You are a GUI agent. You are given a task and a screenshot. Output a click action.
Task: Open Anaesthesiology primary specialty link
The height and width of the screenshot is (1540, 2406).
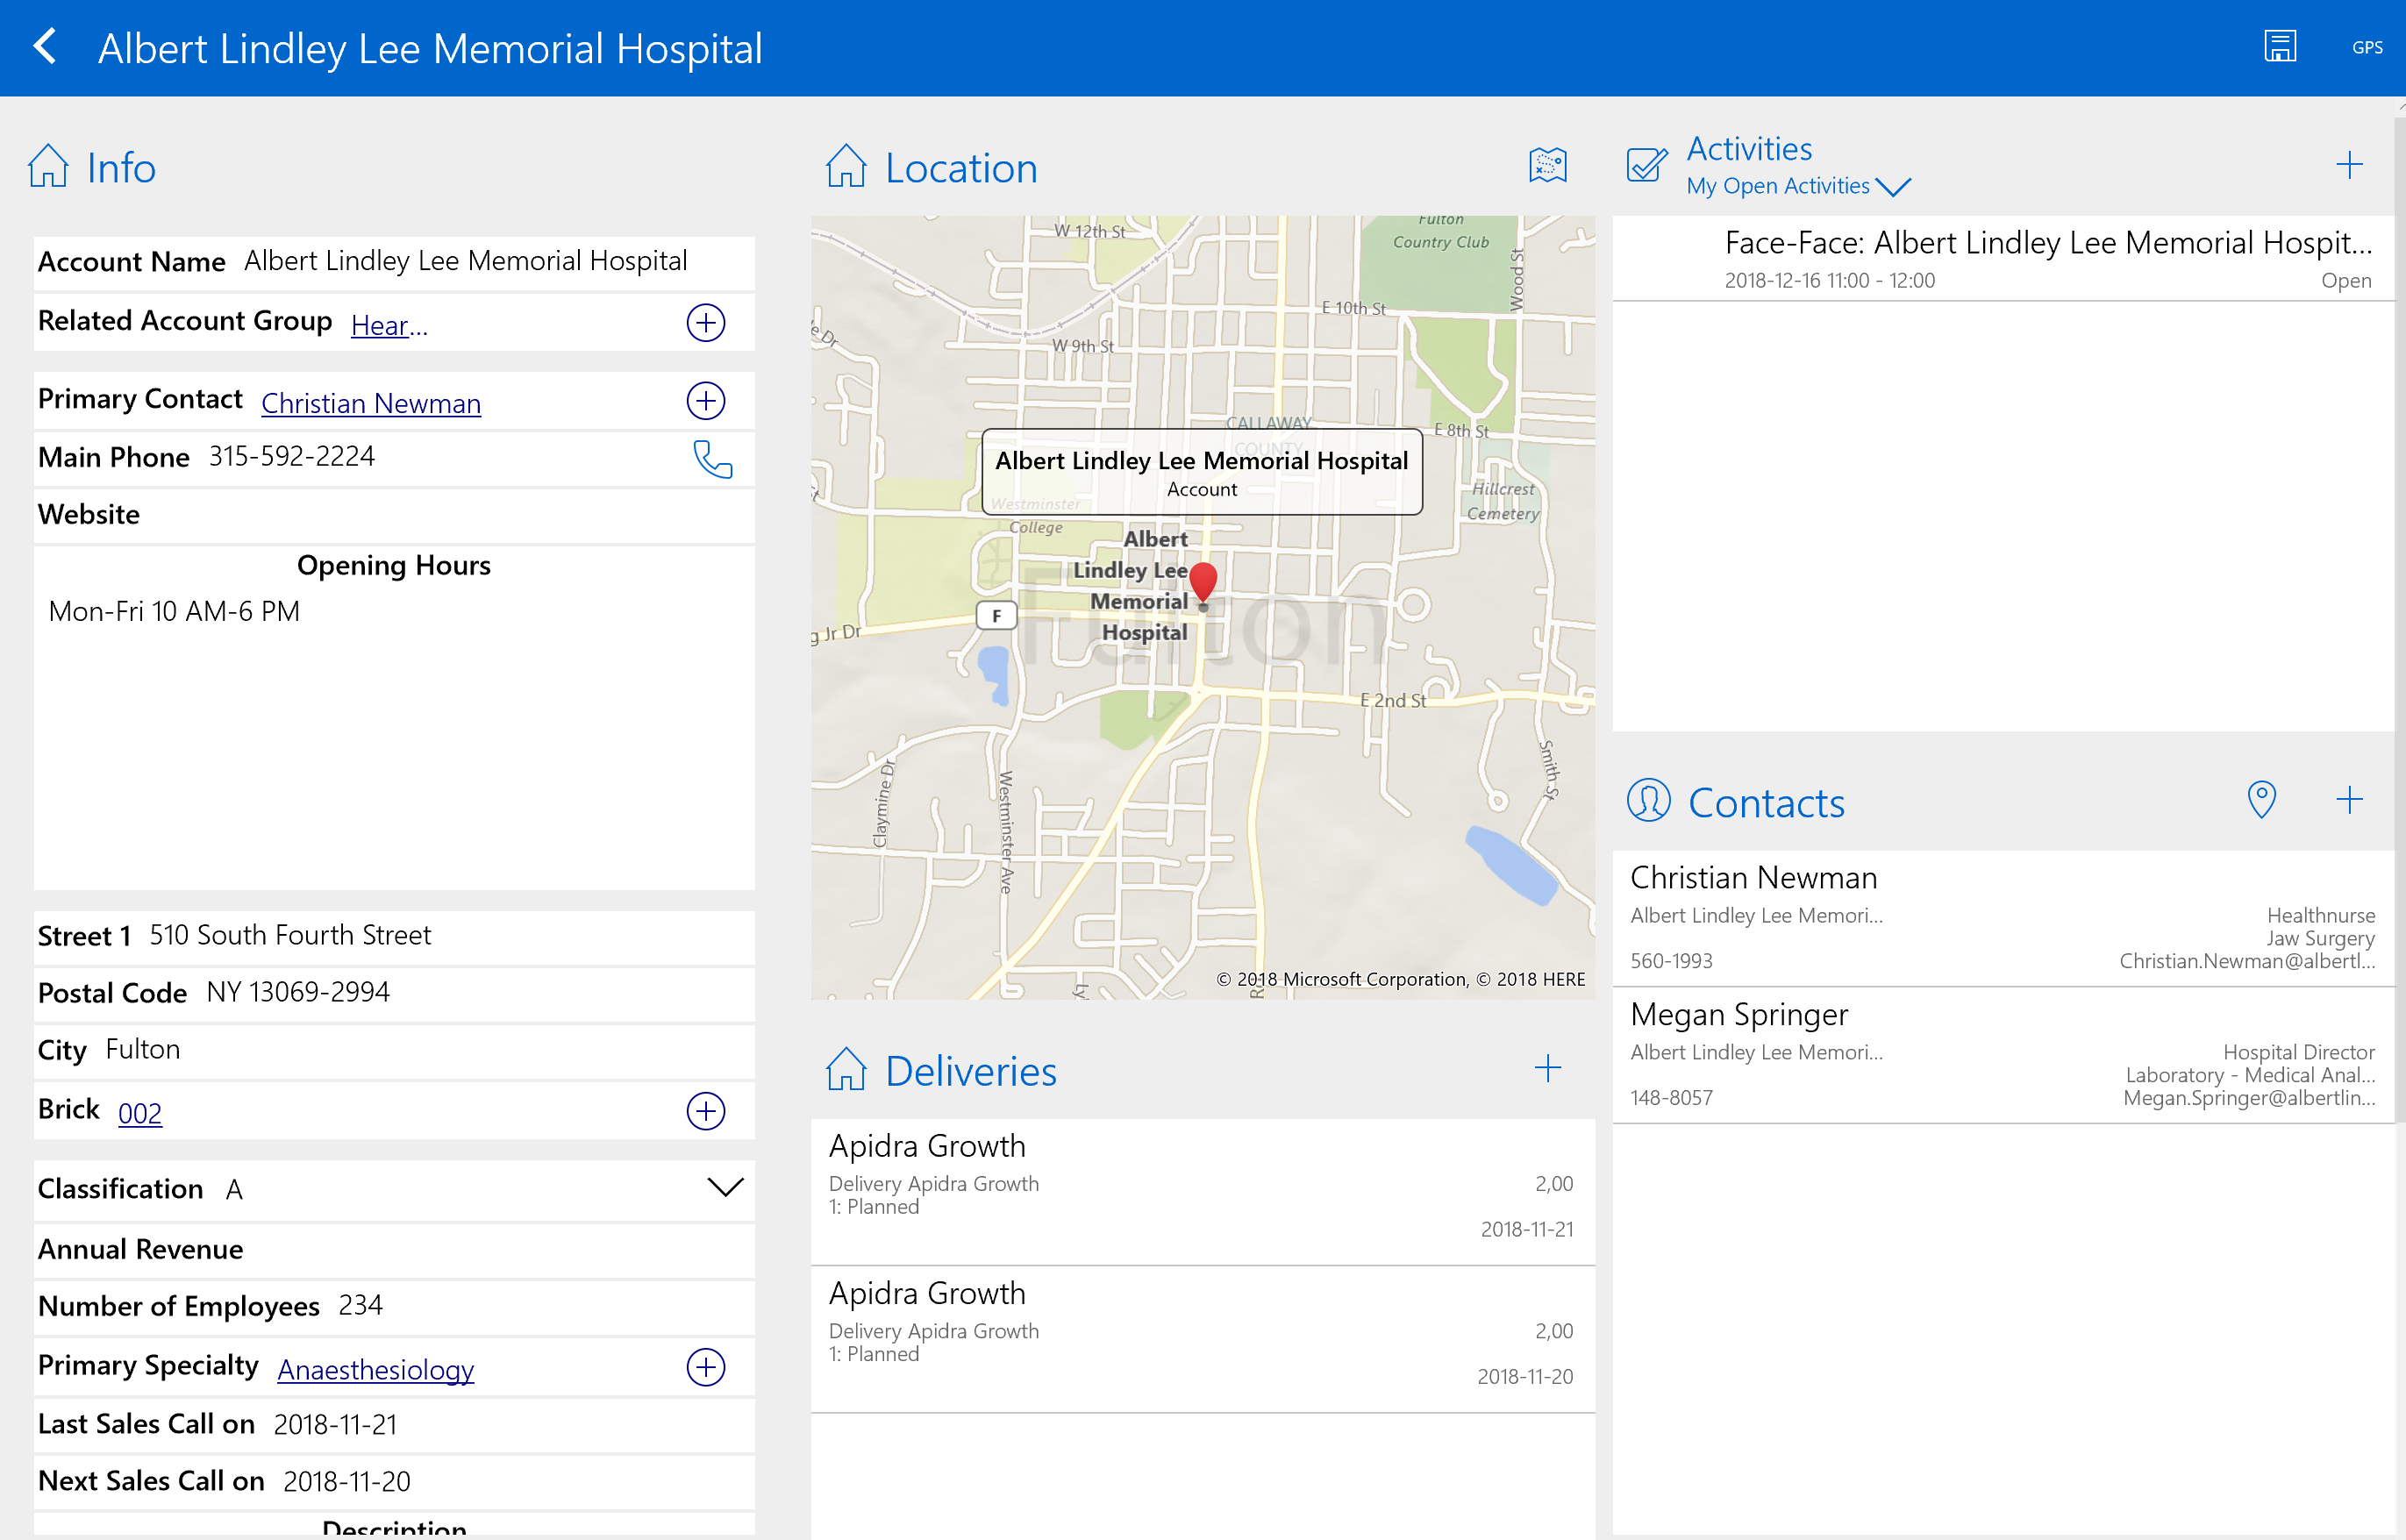tap(376, 1370)
